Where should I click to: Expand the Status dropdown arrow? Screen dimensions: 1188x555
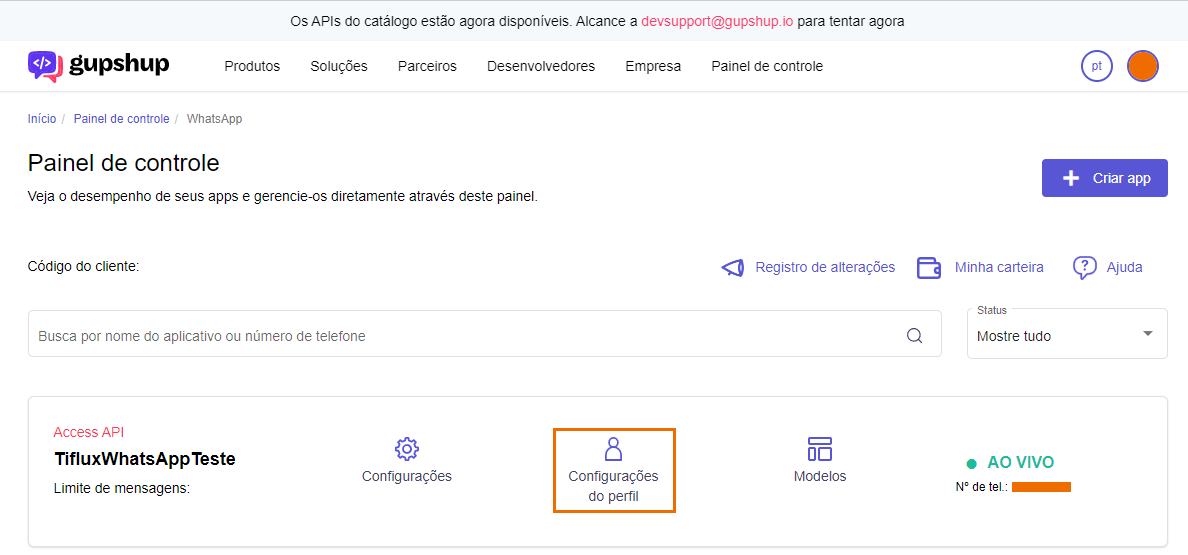pyautogui.click(x=1148, y=333)
